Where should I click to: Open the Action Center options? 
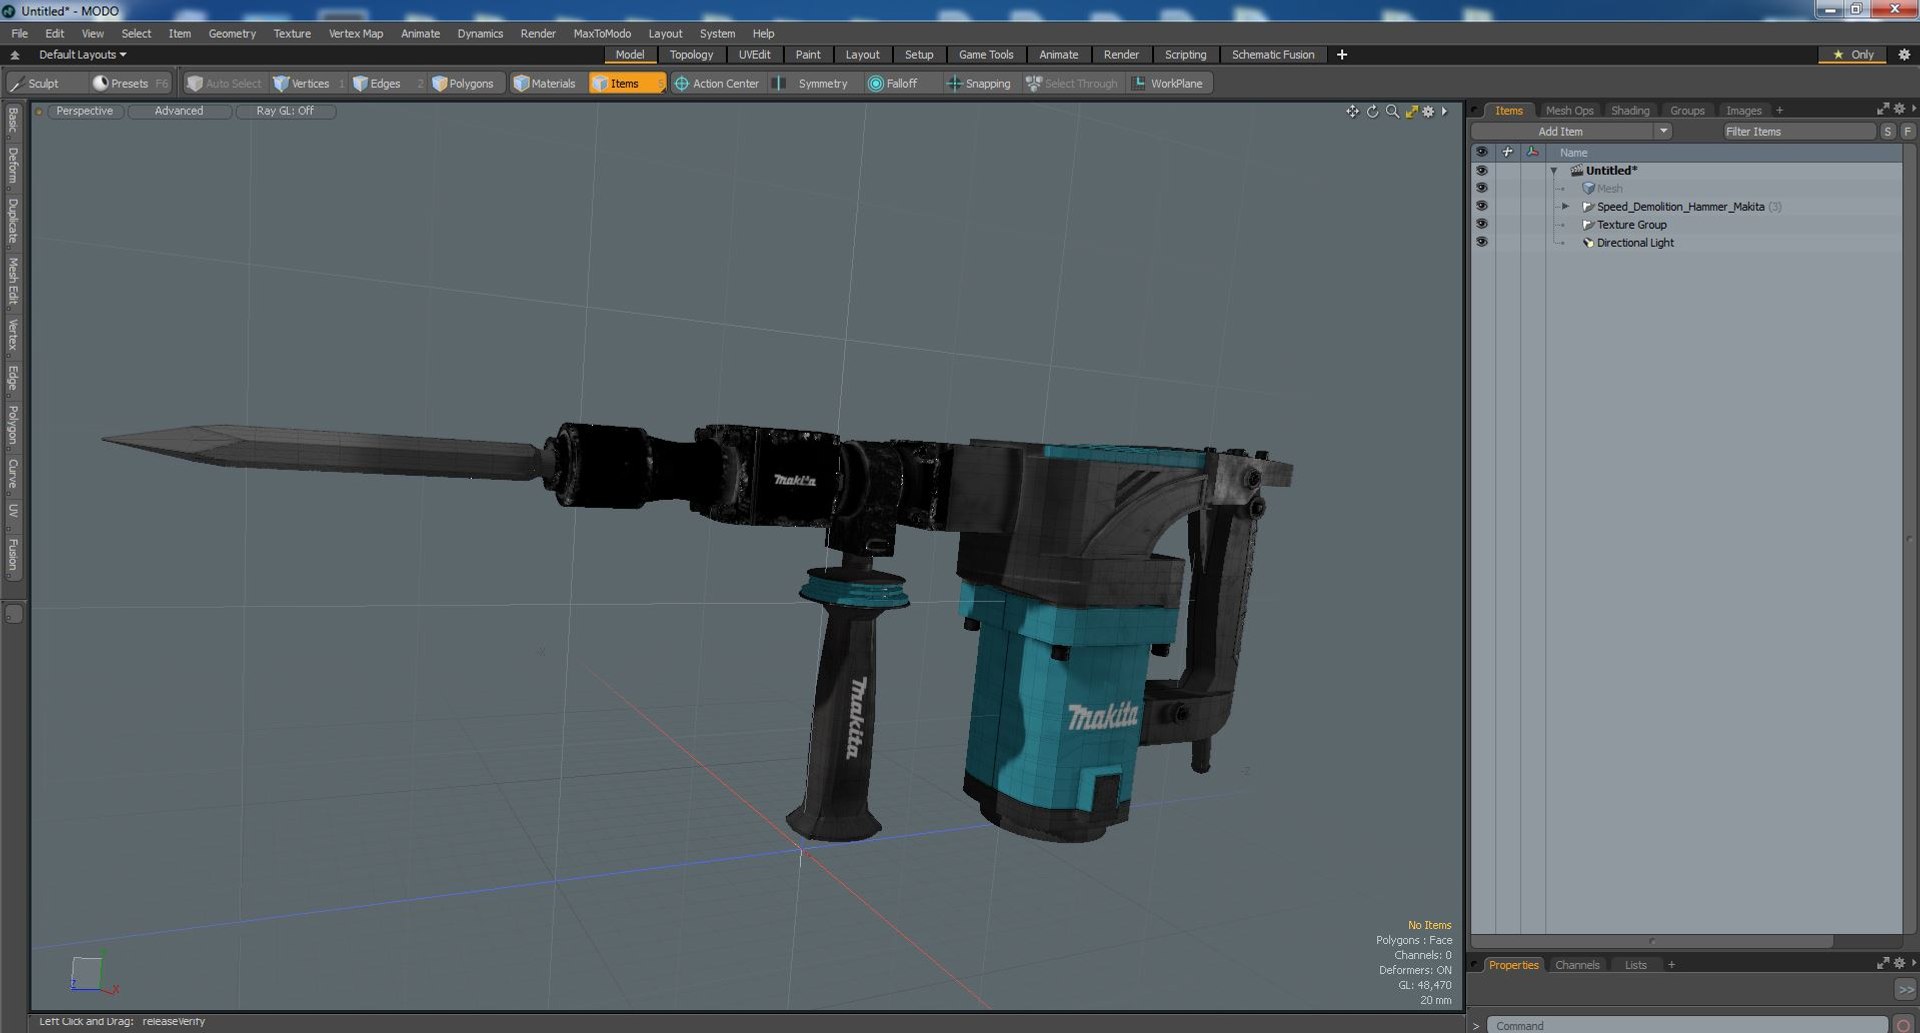(x=717, y=83)
